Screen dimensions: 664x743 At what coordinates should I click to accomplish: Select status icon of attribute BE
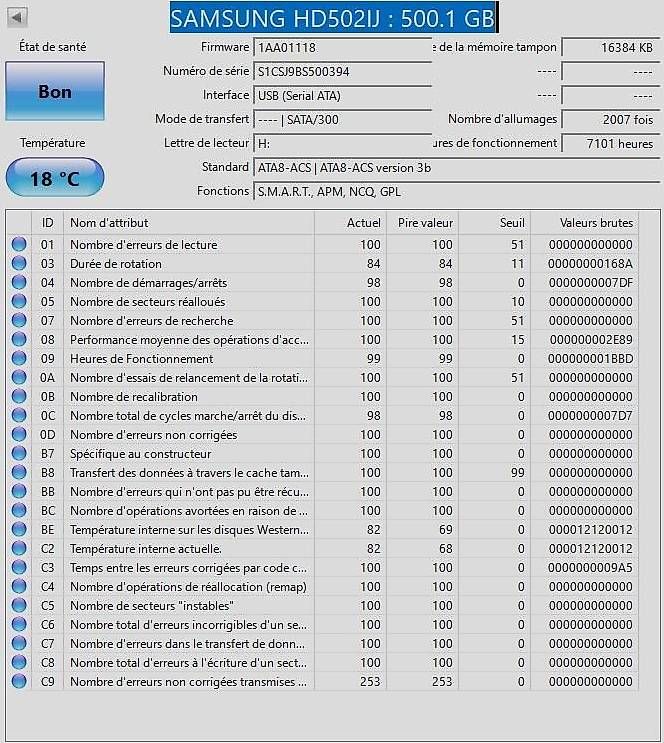tap(19, 529)
